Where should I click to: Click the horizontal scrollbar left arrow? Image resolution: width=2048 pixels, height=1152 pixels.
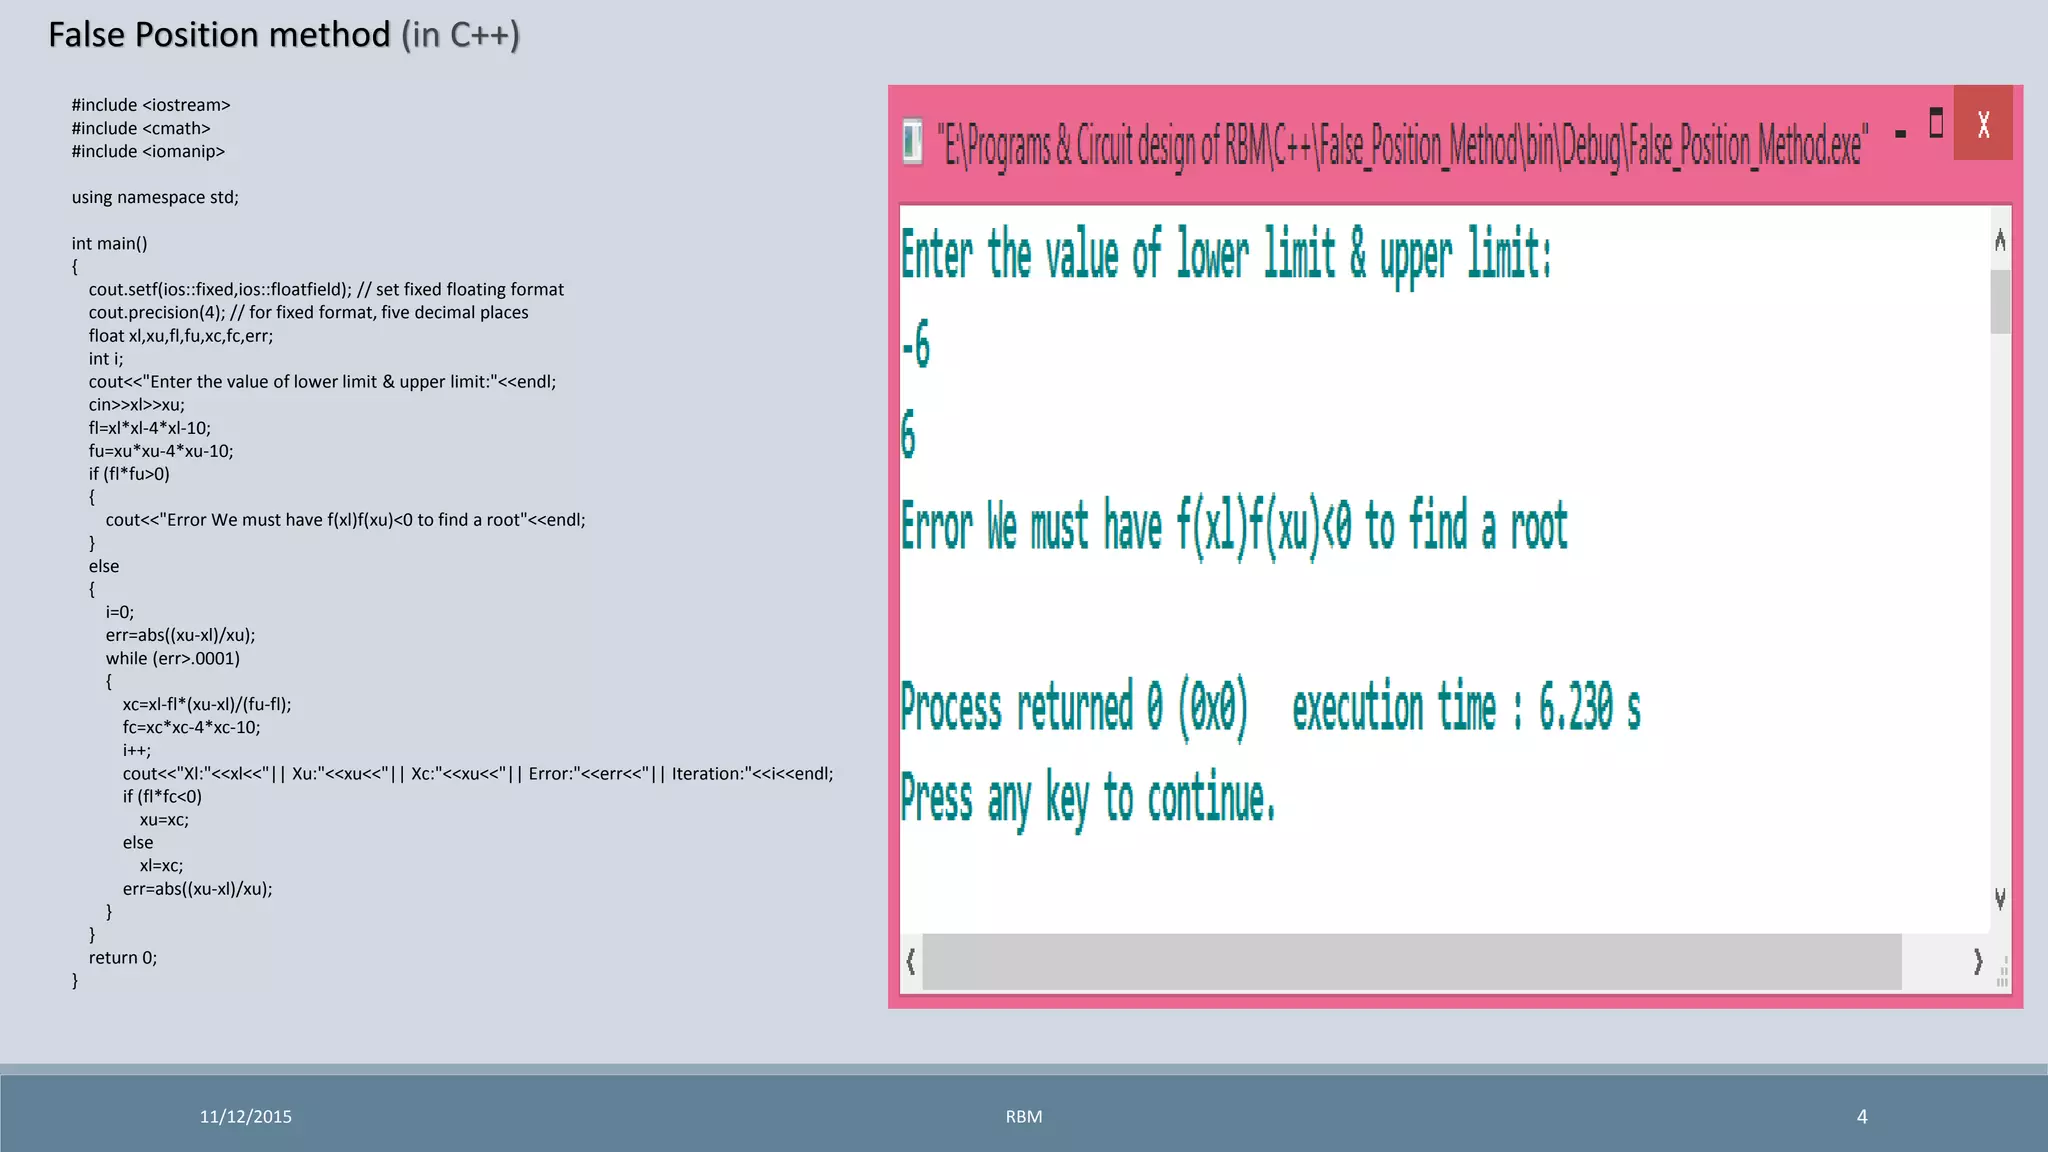click(x=910, y=961)
